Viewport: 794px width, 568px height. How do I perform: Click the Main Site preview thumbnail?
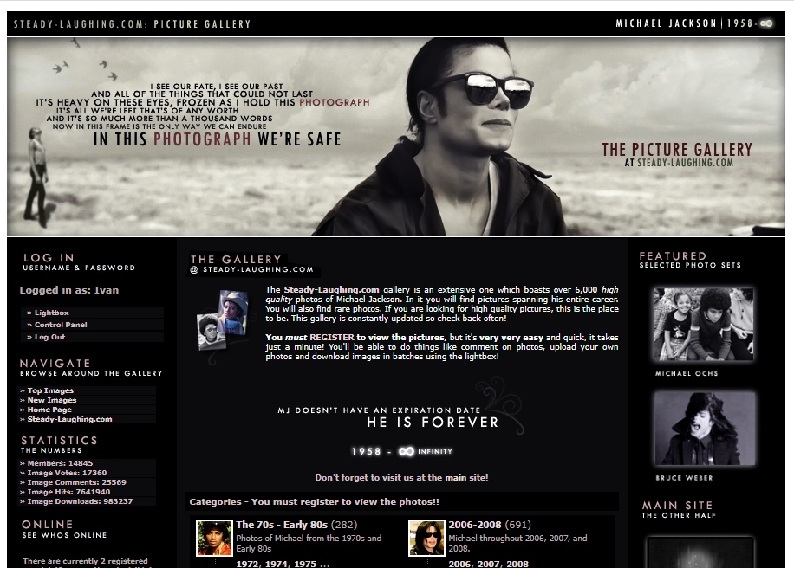tap(700, 553)
